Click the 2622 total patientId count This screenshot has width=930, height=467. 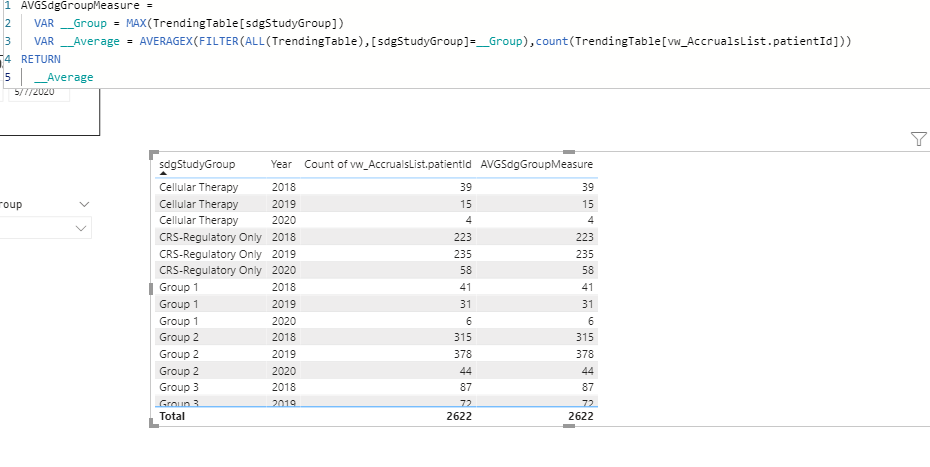[x=459, y=416]
